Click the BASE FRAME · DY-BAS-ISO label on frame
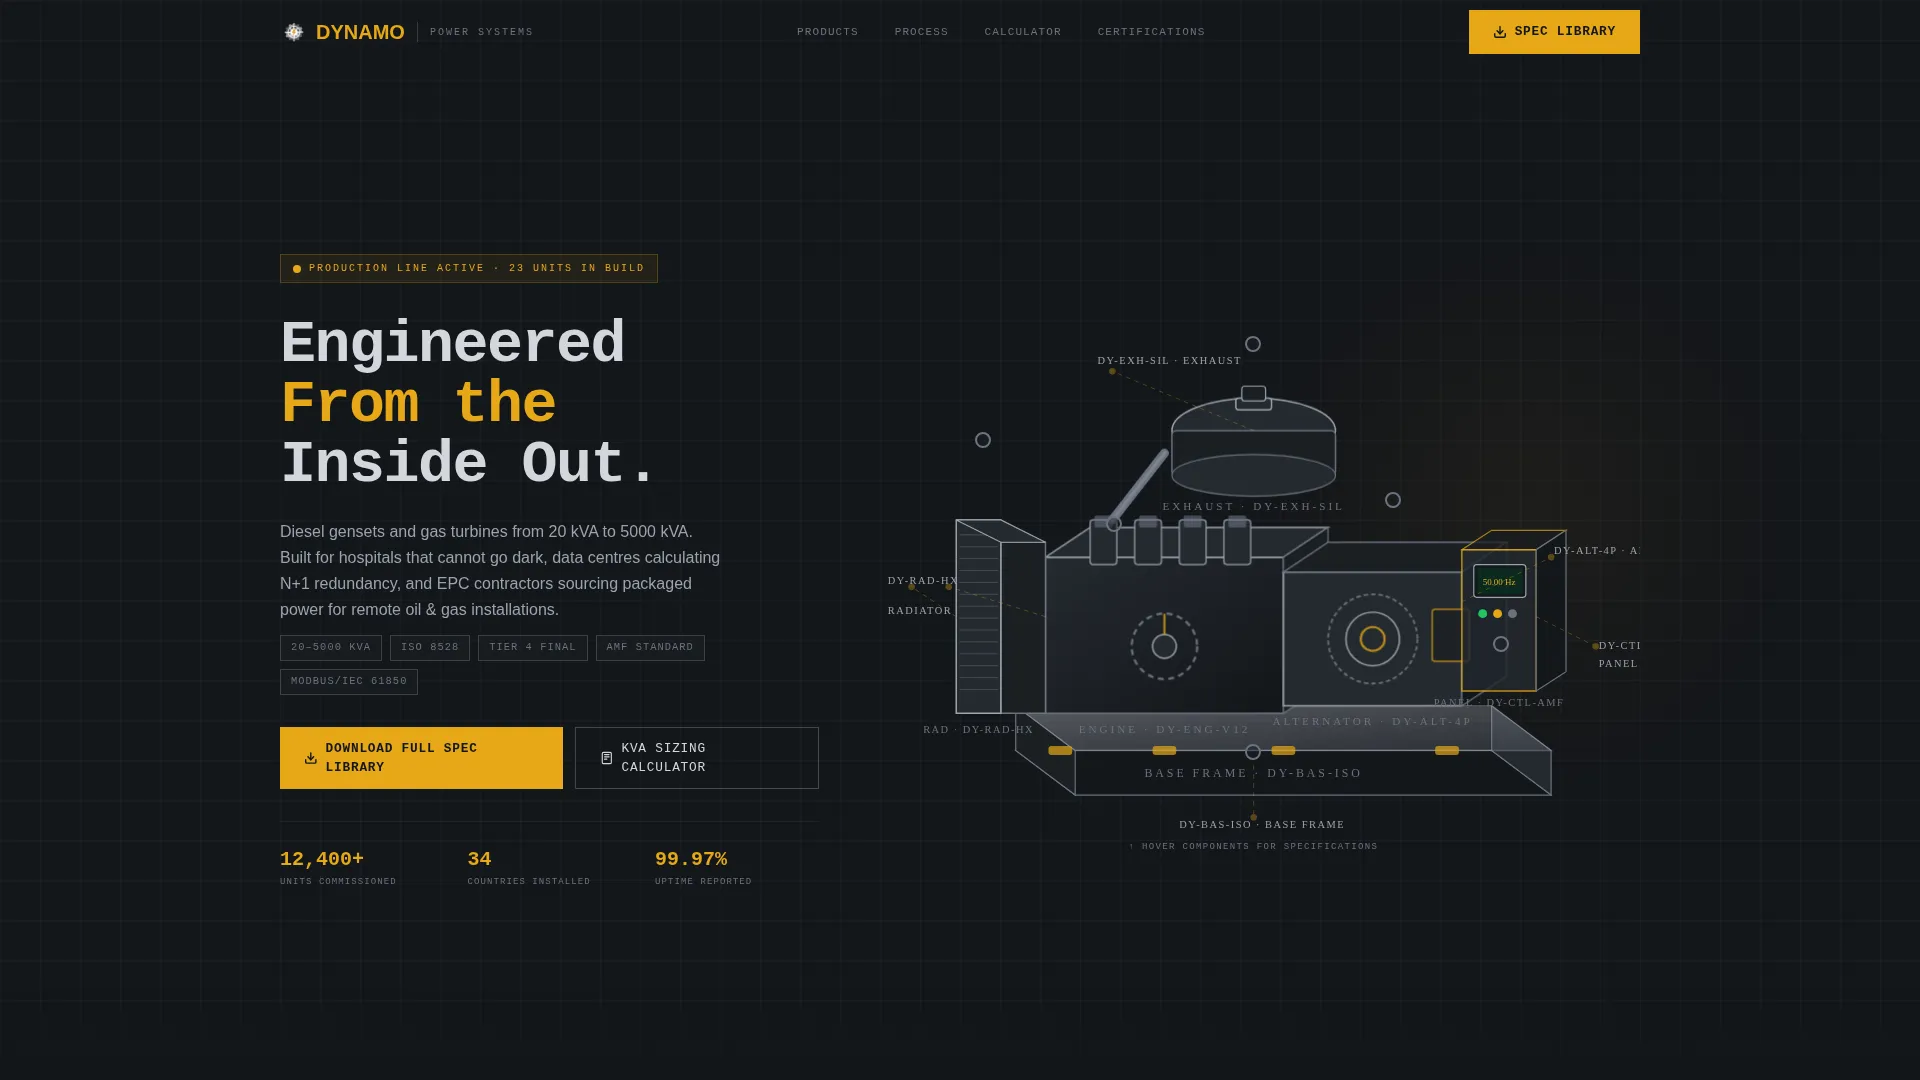 coord(1253,773)
